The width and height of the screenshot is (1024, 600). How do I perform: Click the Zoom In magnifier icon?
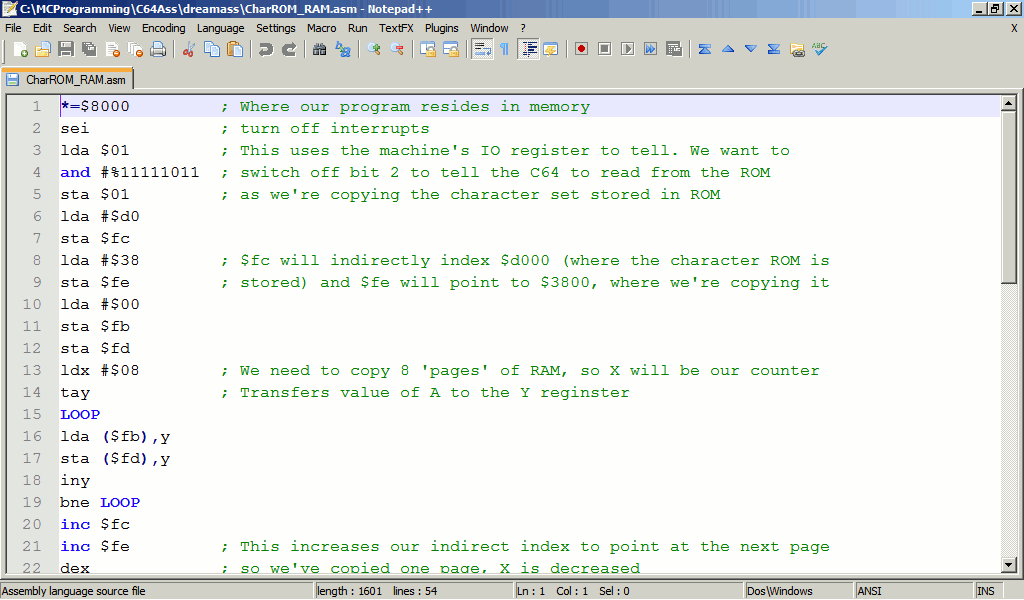(x=374, y=49)
